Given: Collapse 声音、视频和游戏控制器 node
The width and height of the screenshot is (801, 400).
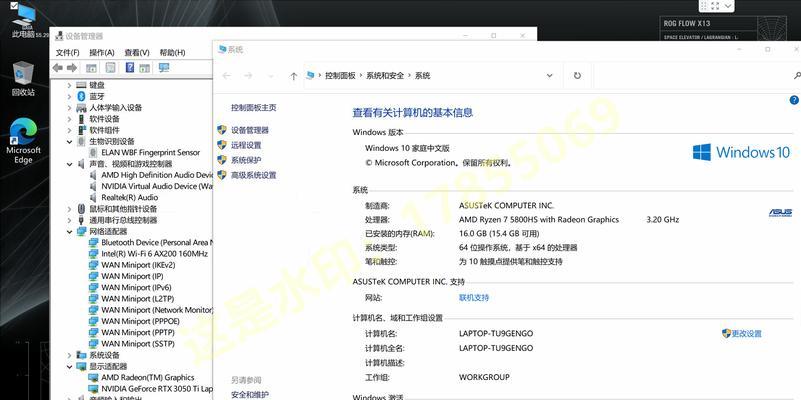Looking at the screenshot, I should (x=69, y=164).
